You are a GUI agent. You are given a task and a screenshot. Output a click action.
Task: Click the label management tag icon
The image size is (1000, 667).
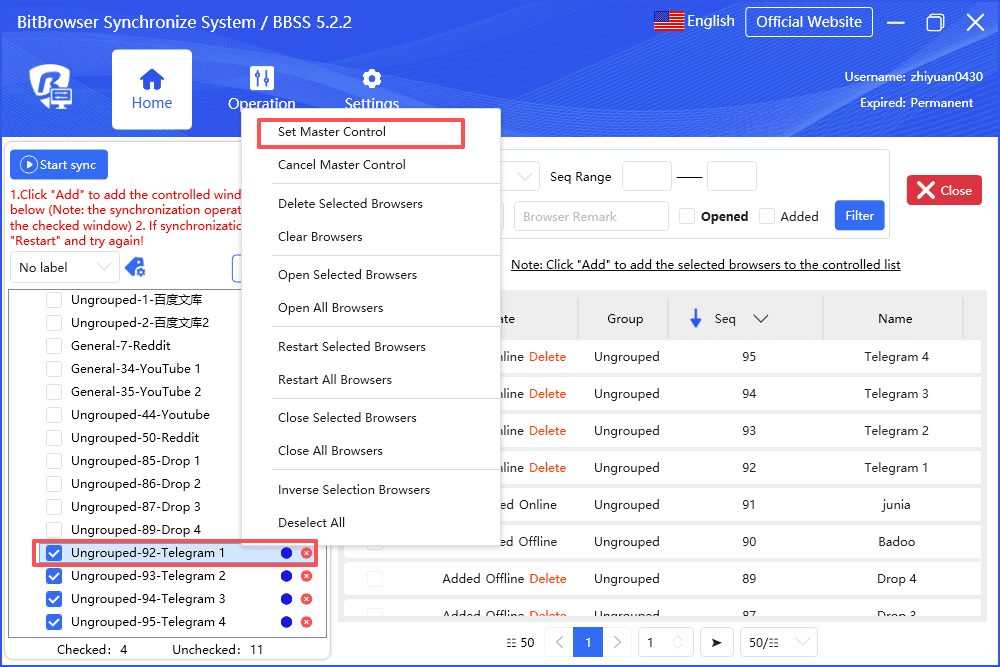tap(135, 267)
